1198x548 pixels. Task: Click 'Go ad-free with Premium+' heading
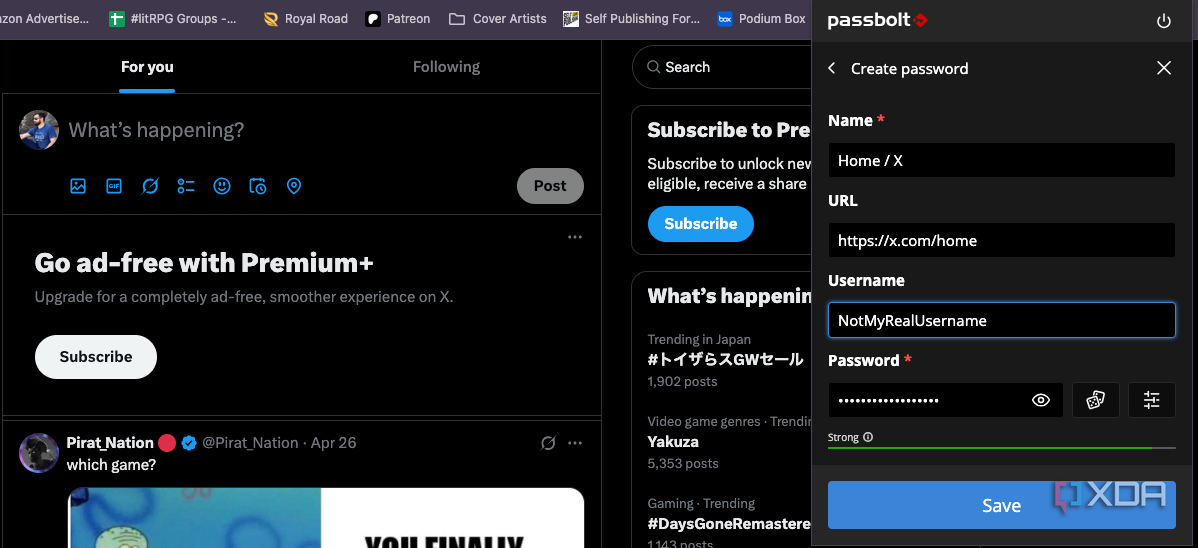pos(204,263)
